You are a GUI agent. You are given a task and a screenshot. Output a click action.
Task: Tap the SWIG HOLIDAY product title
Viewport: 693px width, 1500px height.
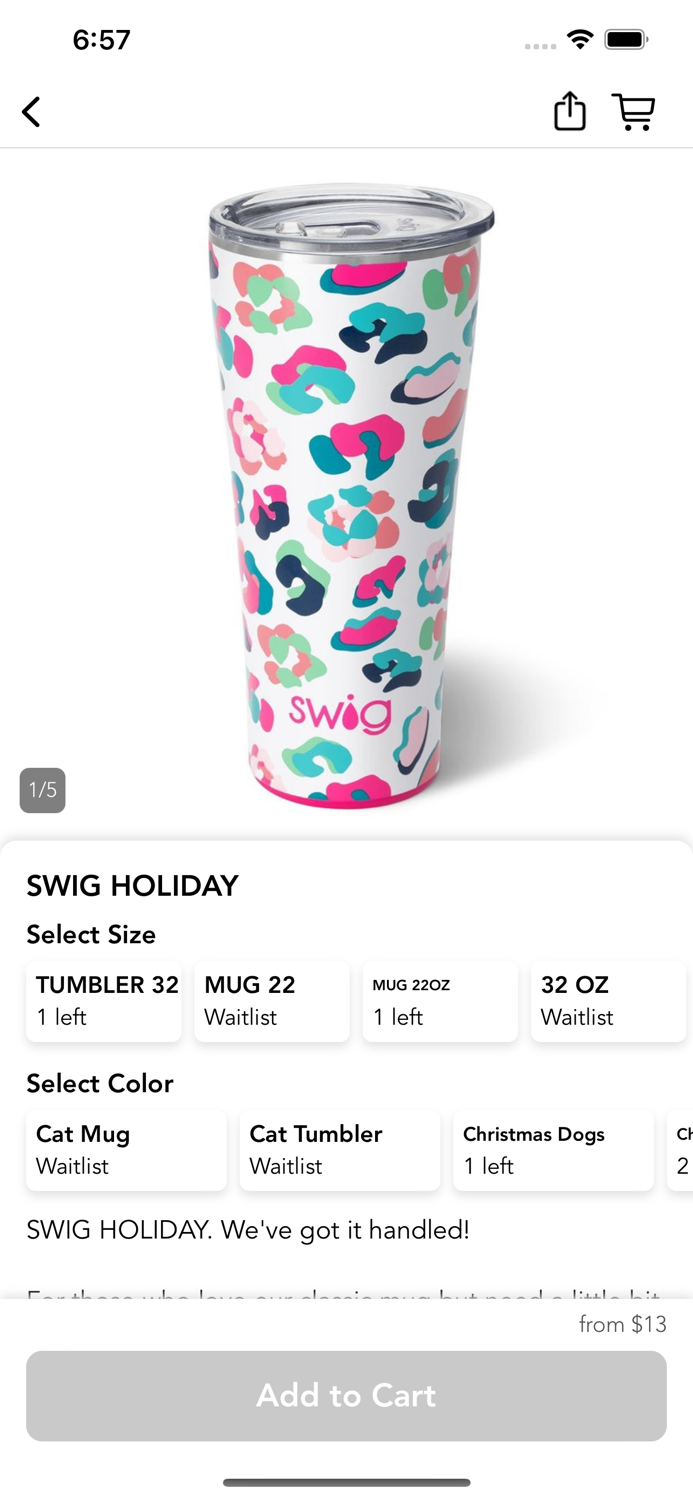(x=132, y=886)
